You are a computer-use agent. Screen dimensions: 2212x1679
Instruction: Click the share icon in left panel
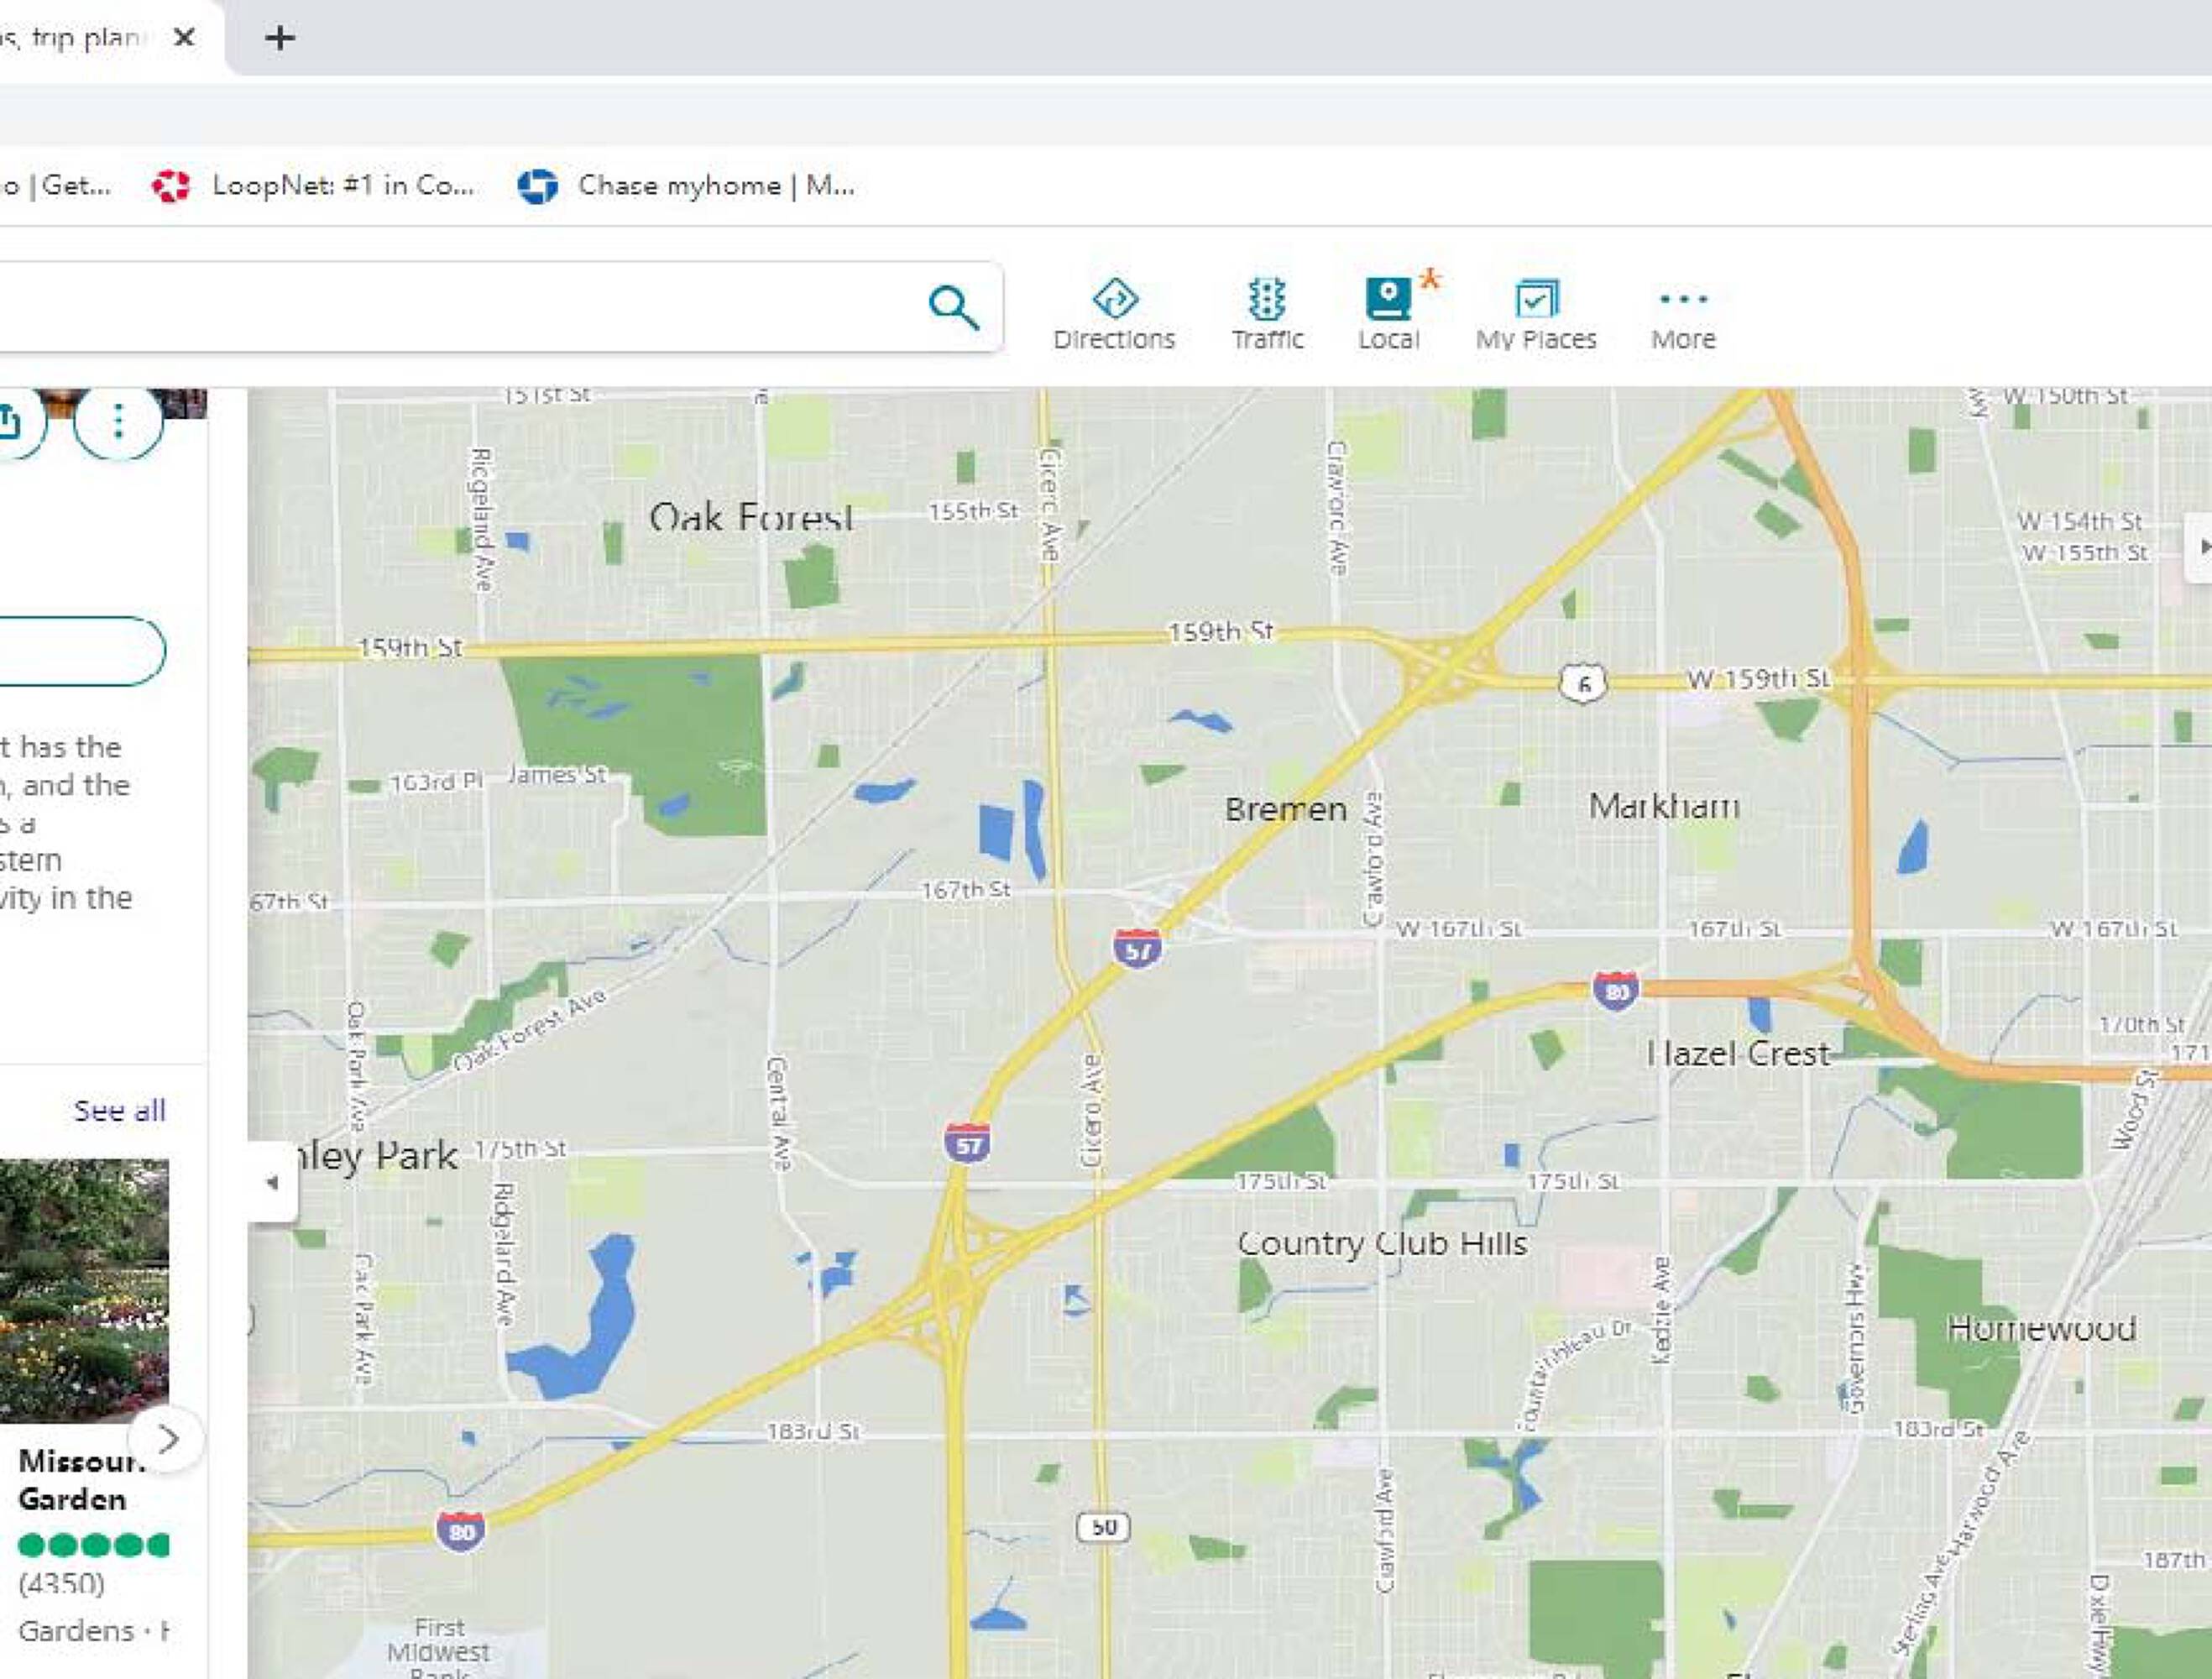(10, 421)
